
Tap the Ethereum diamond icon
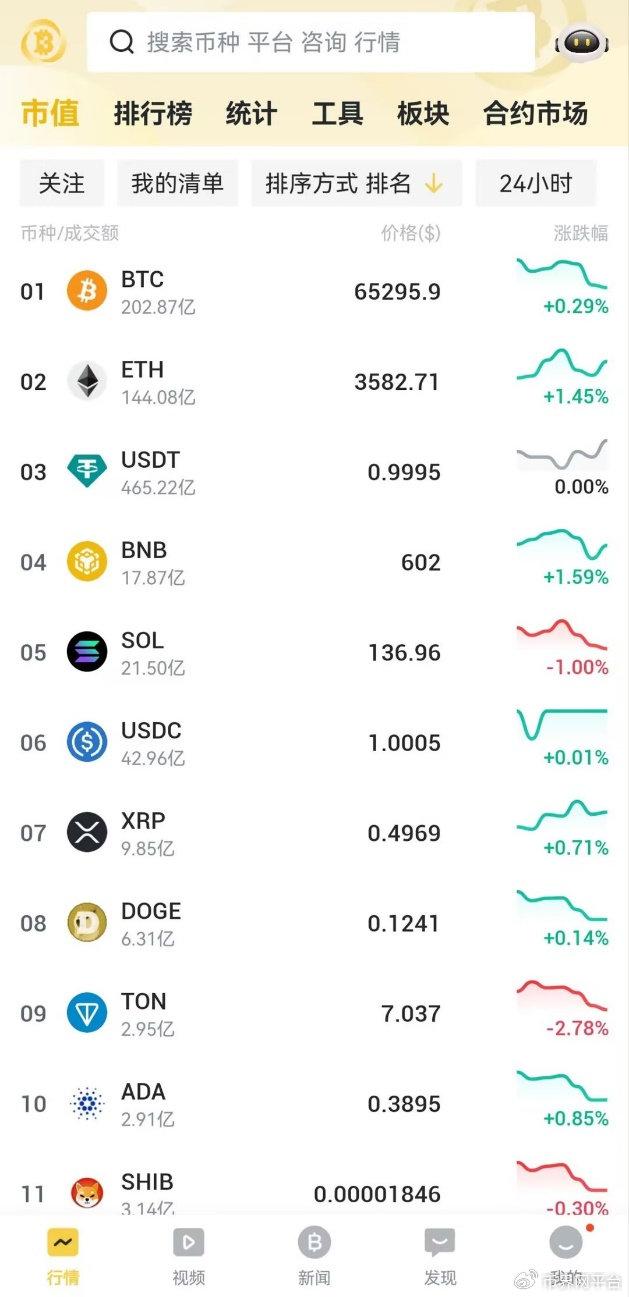point(87,382)
